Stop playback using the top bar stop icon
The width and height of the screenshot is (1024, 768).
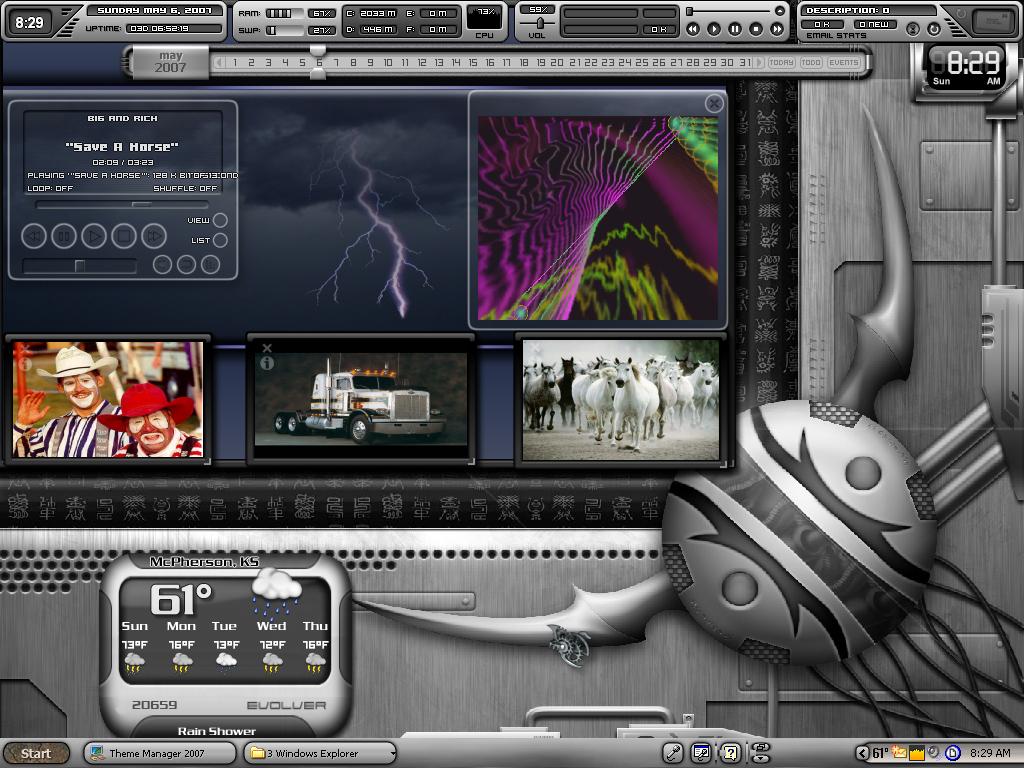756,29
